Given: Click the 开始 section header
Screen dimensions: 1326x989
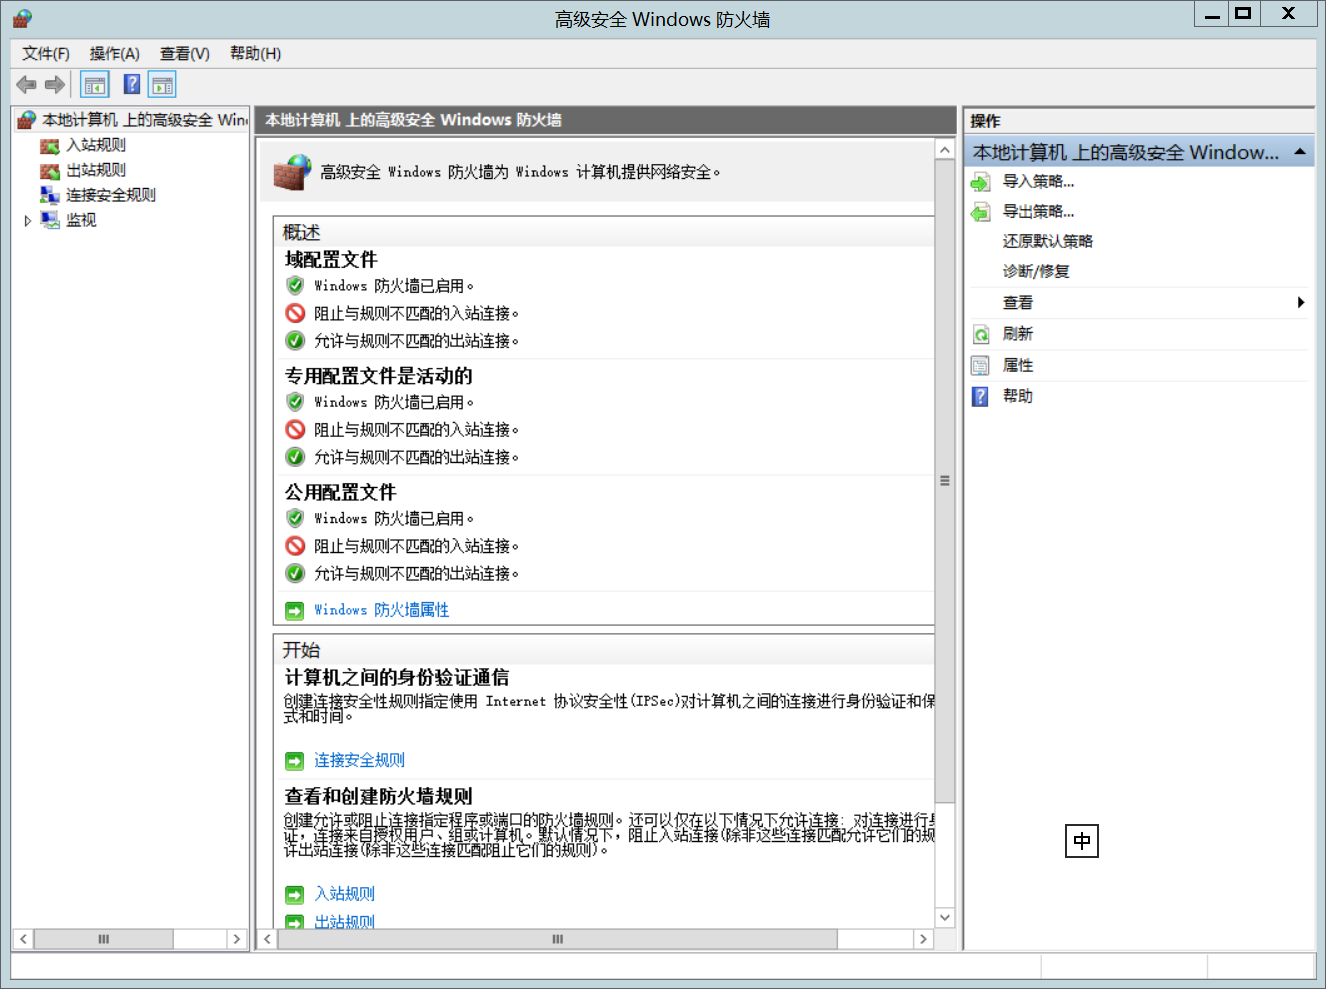Looking at the screenshot, I should click(301, 650).
